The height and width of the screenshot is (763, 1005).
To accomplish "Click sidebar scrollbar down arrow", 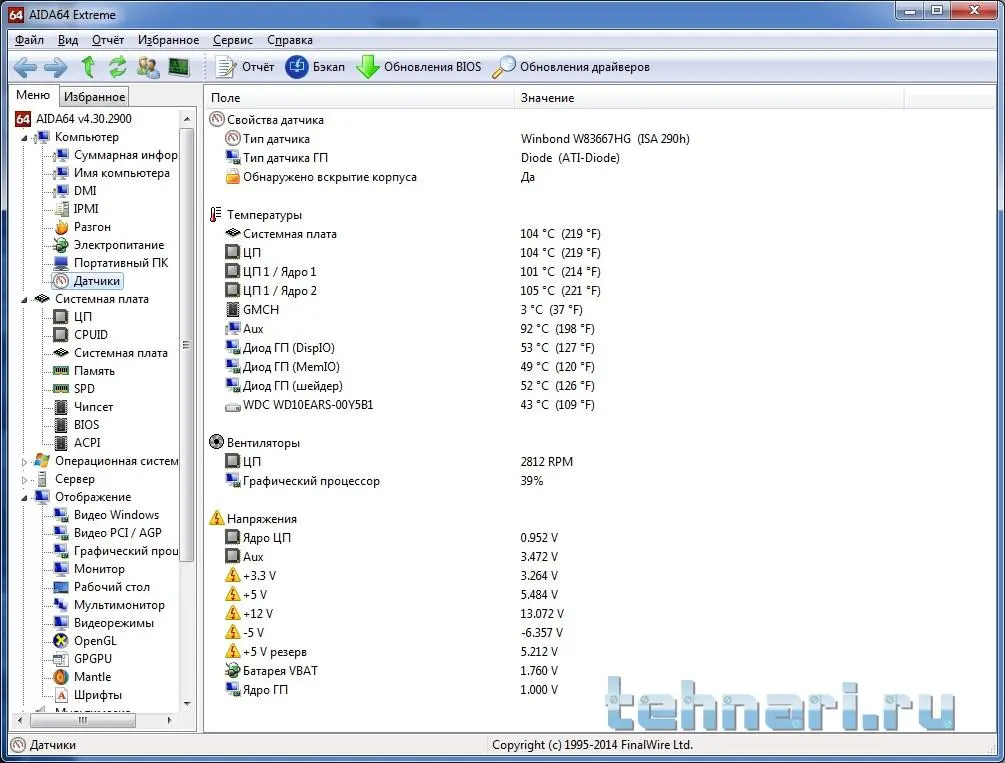I will pos(187,704).
